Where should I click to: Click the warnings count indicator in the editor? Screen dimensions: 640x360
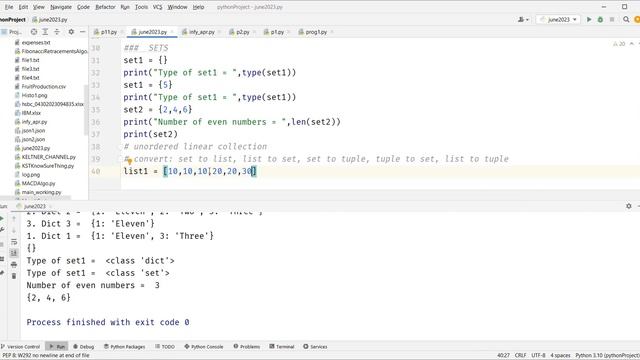(x=619, y=44)
